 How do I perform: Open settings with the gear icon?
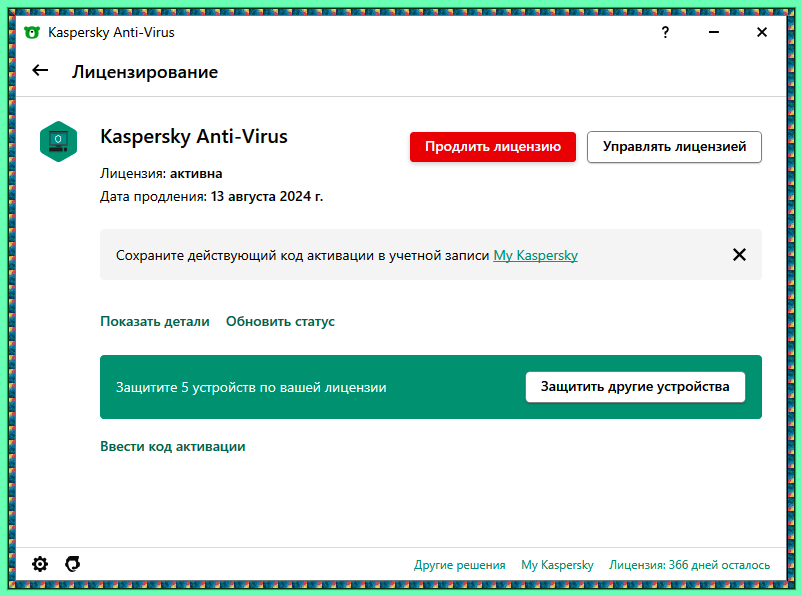(x=40, y=564)
